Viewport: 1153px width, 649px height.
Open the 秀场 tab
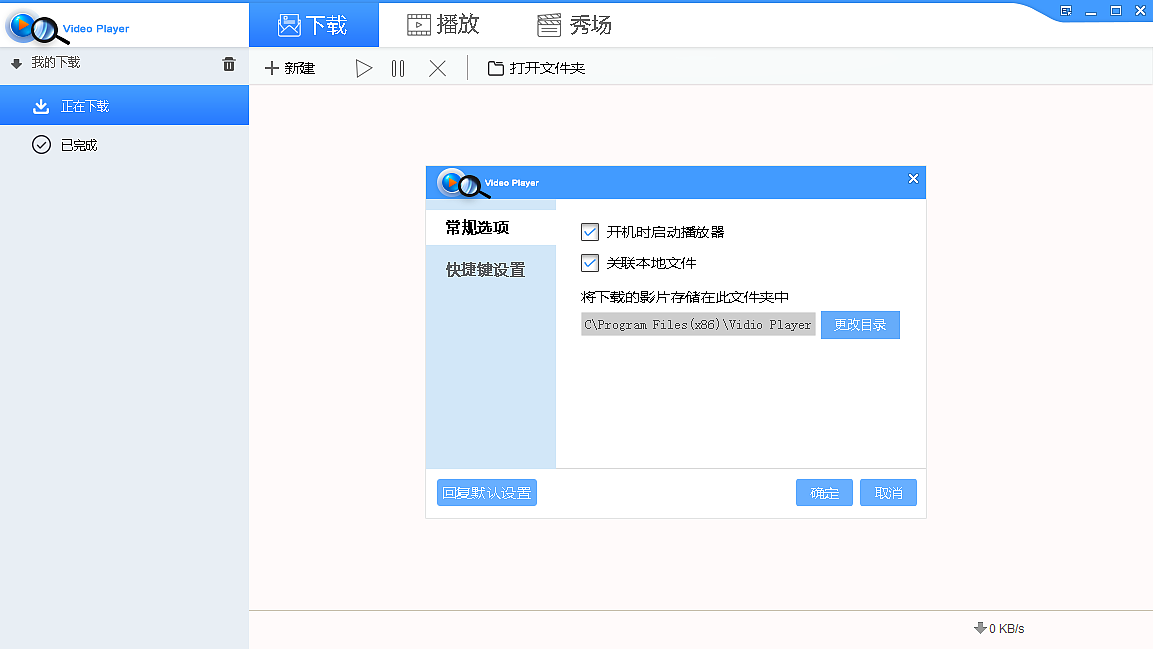click(571, 24)
